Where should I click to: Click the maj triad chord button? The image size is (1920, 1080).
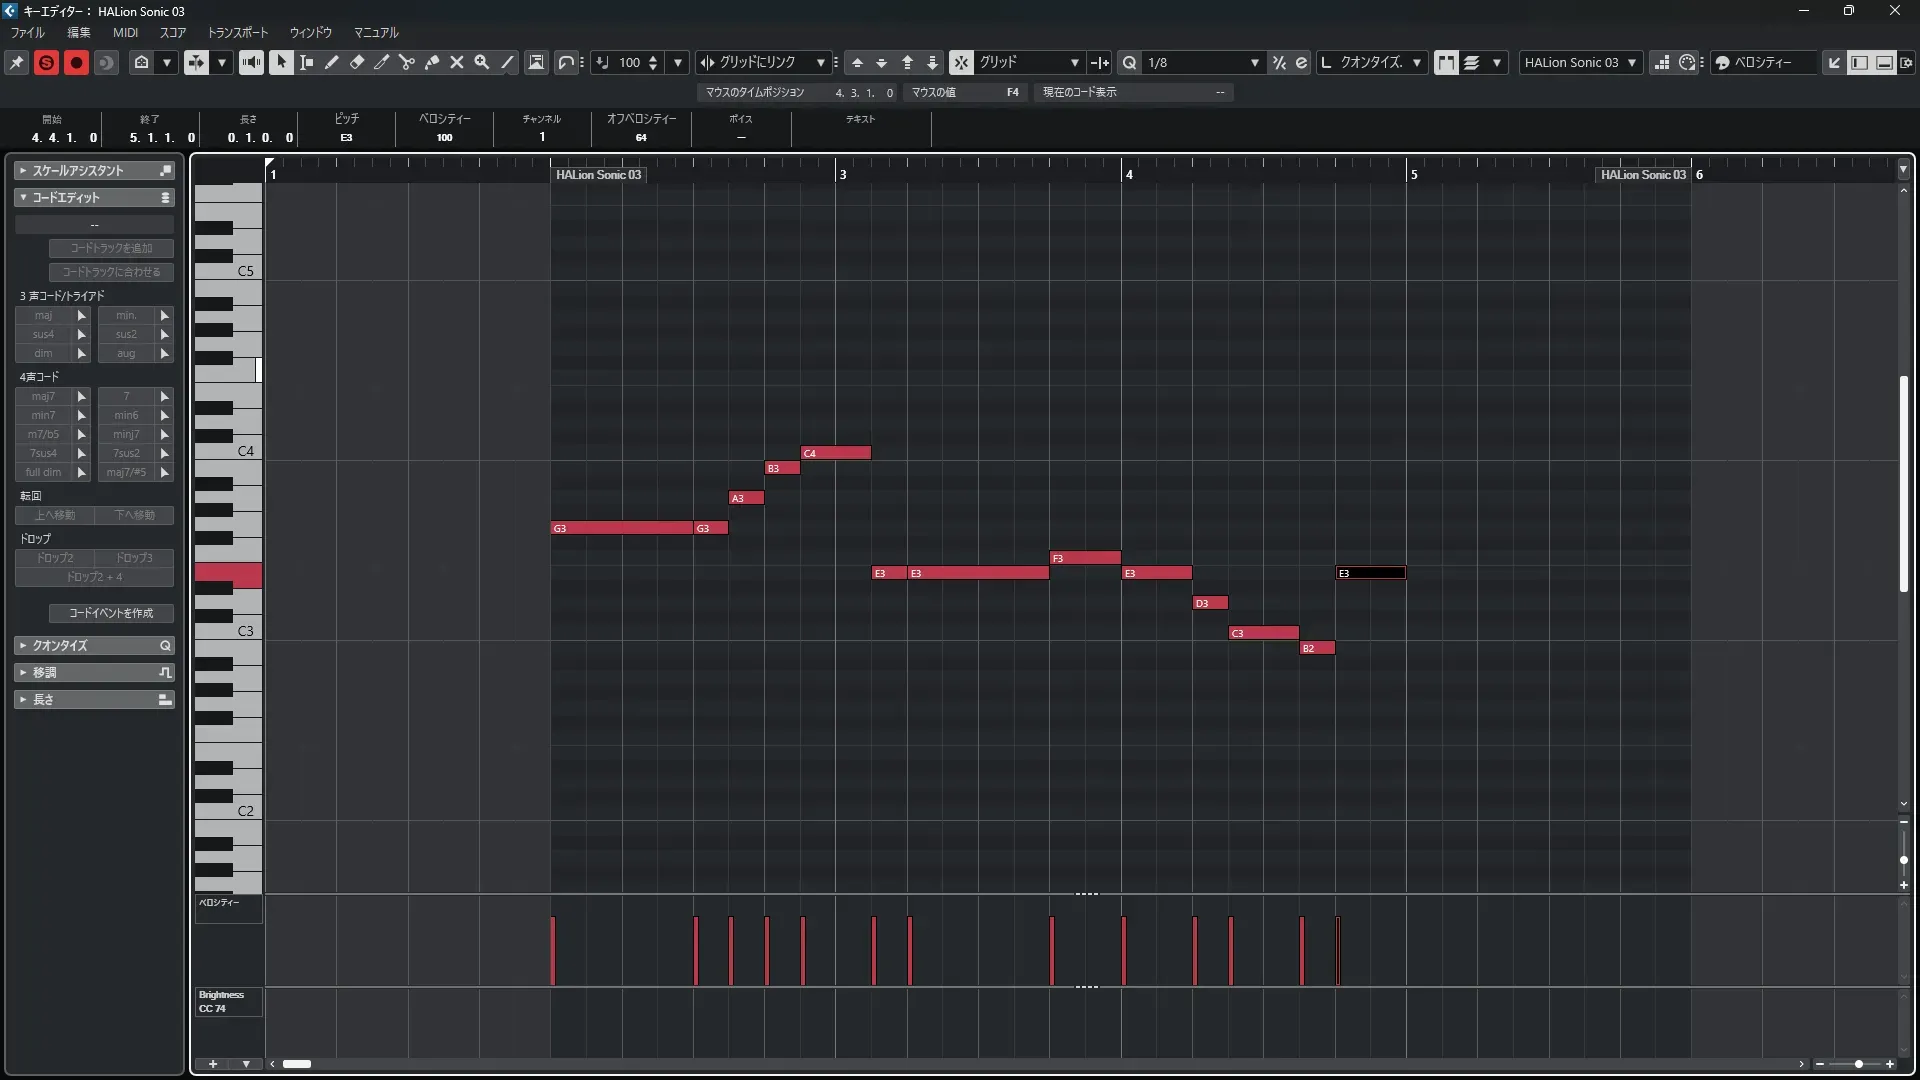click(43, 315)
